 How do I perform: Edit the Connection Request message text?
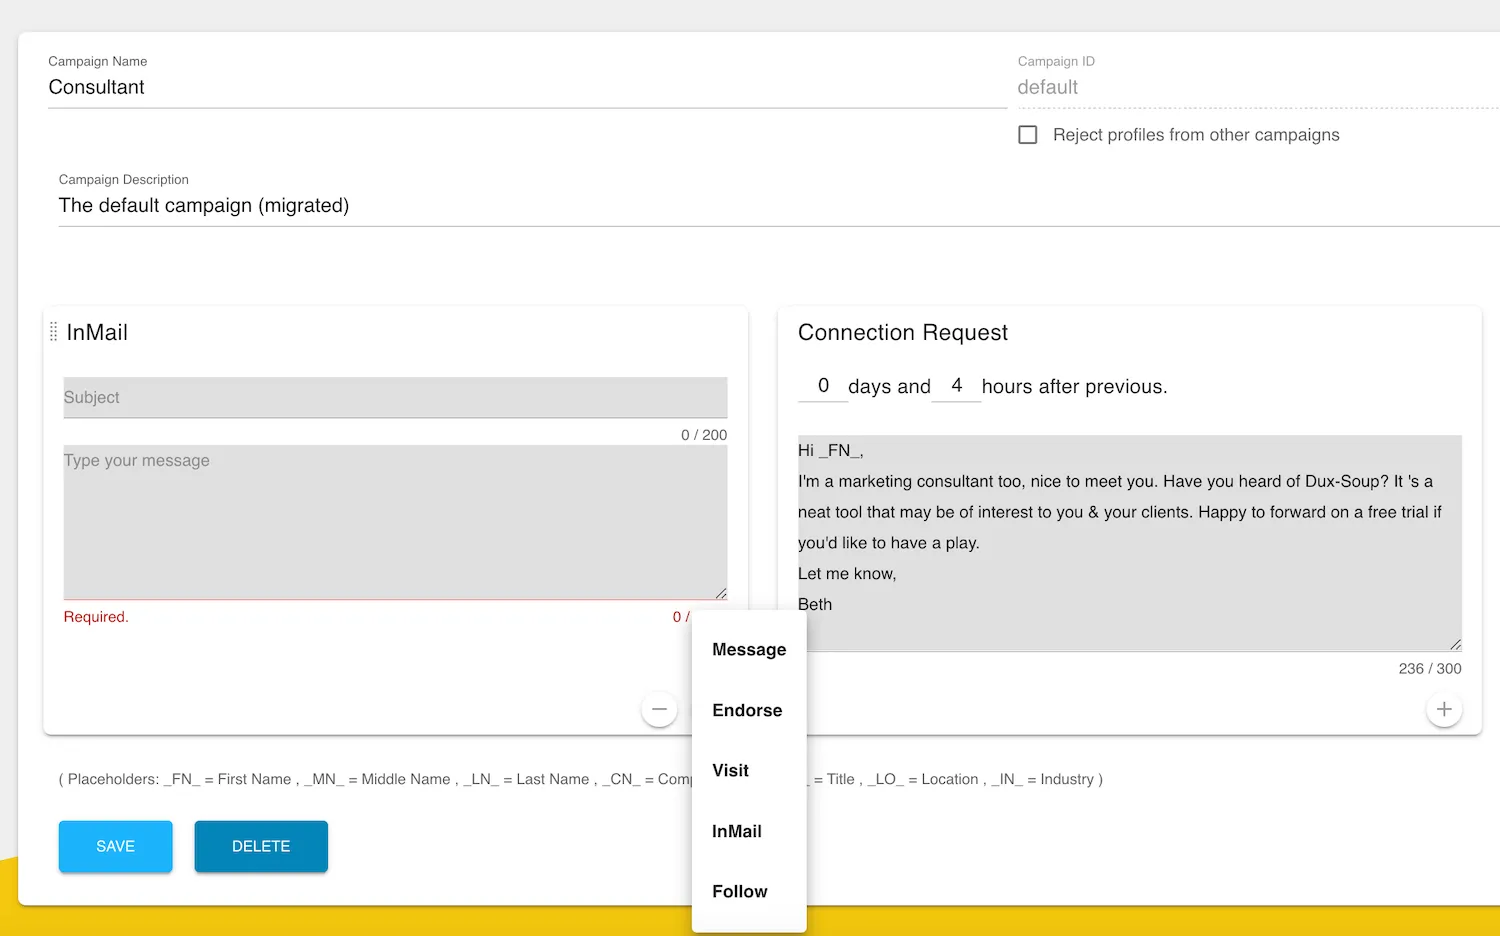point(1129,543)
